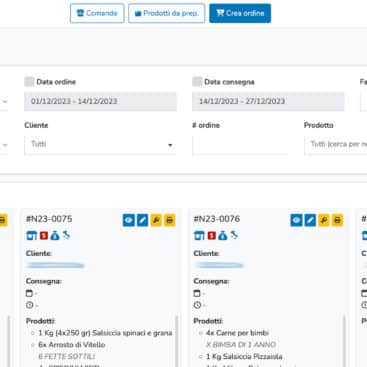Click the clock icon under Consegna in #N23-0075
The width and height of the screenshot is (367, 367).
coord(29,305)
